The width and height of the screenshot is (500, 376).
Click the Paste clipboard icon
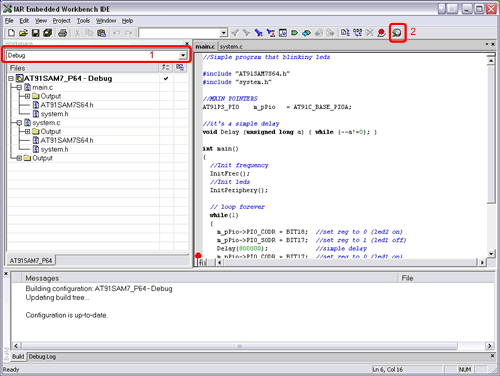tap(102, 33)
